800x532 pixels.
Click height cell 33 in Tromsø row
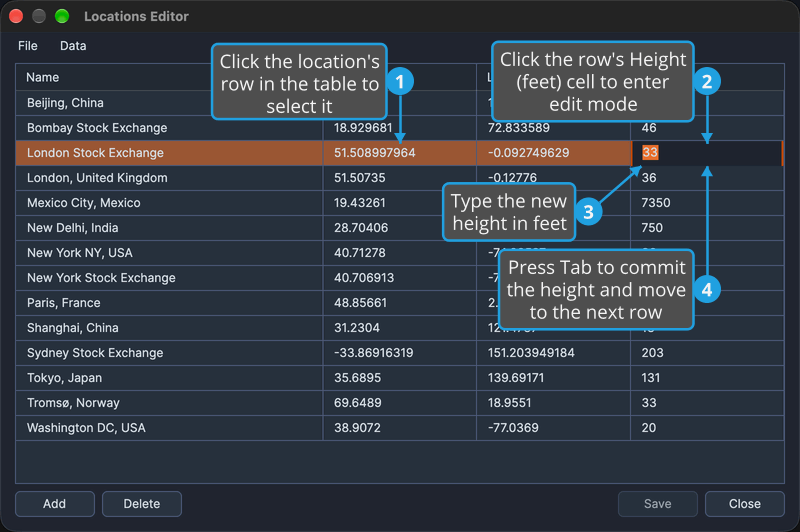(707, 402)
